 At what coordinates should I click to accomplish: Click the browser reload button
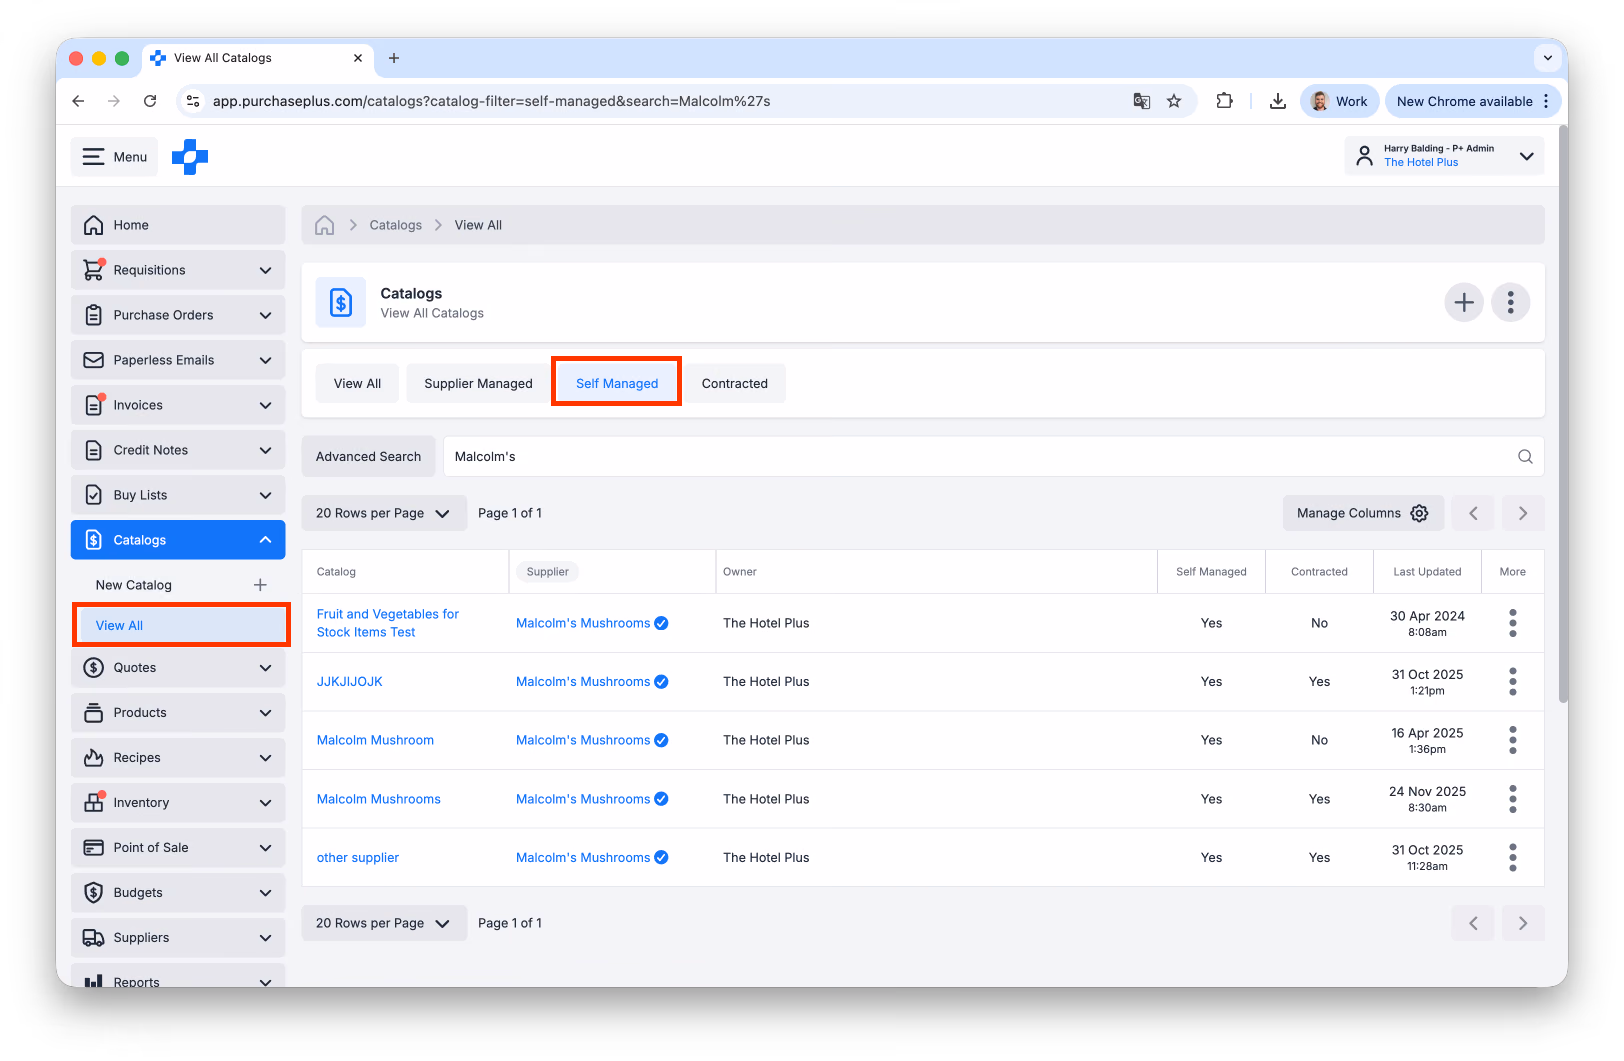click(150, 101)
